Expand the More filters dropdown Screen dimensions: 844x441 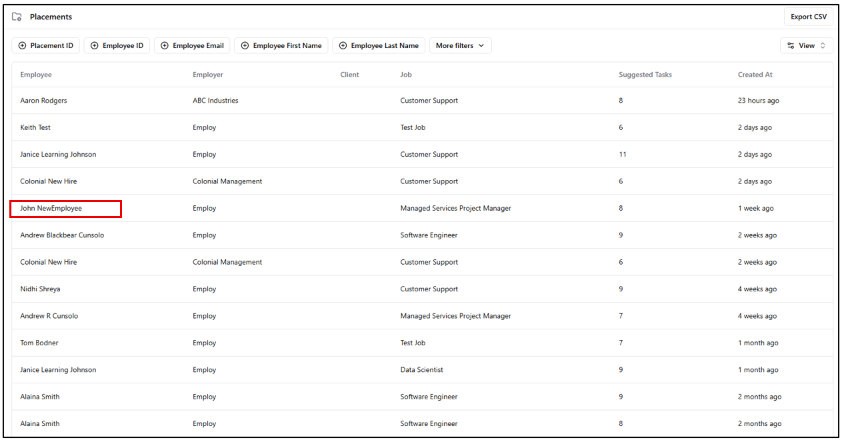[459, 45]
